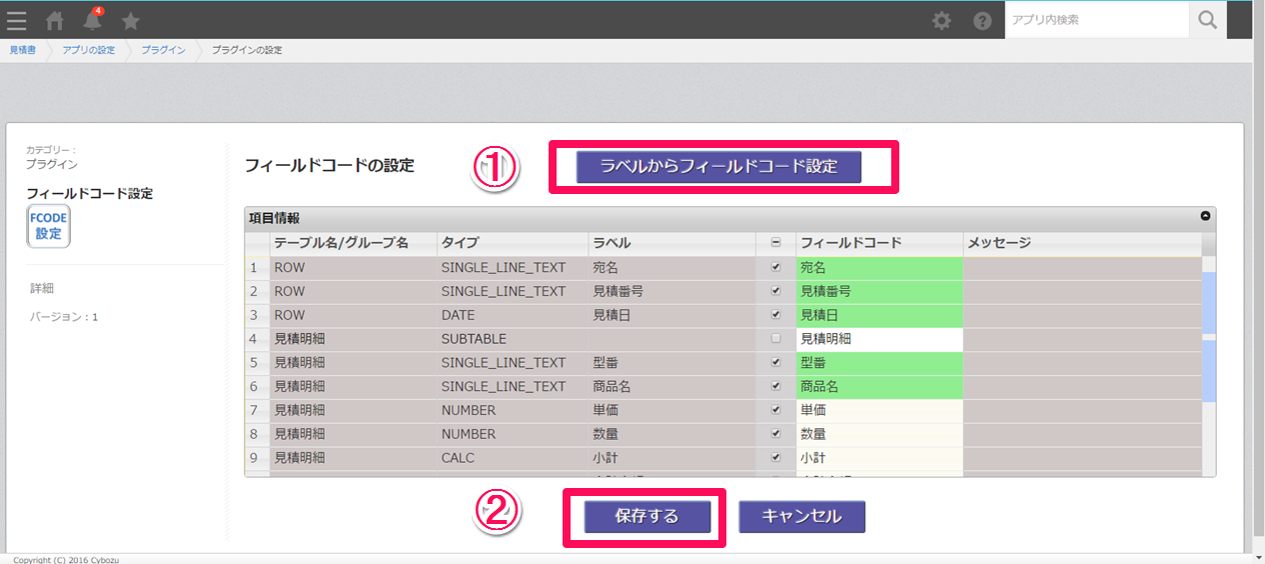The image size is (1265, 564).
Task: Toggle checkbox in row 9 小計
Action: pos(776,458)
